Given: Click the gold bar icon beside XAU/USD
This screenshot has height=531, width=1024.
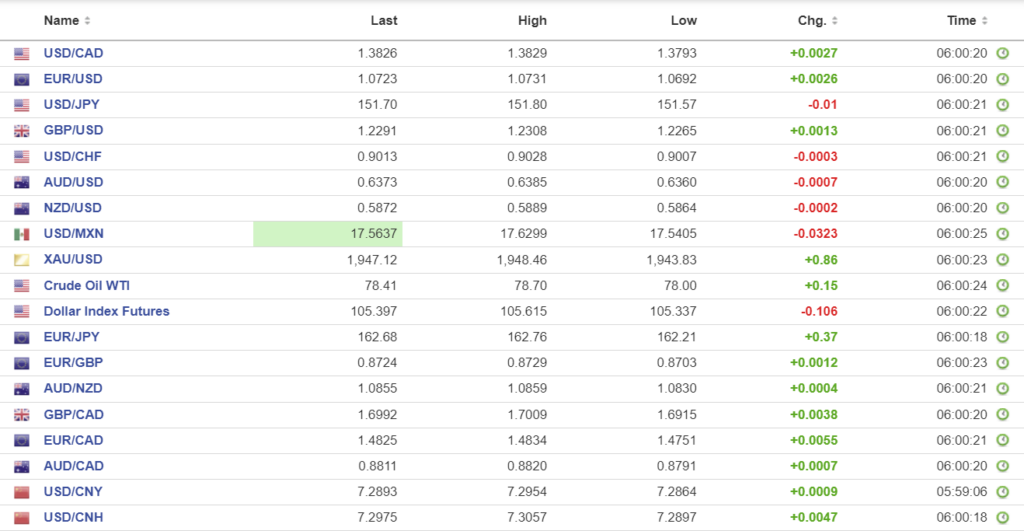Looking at the screenshot, I should 21,260.
